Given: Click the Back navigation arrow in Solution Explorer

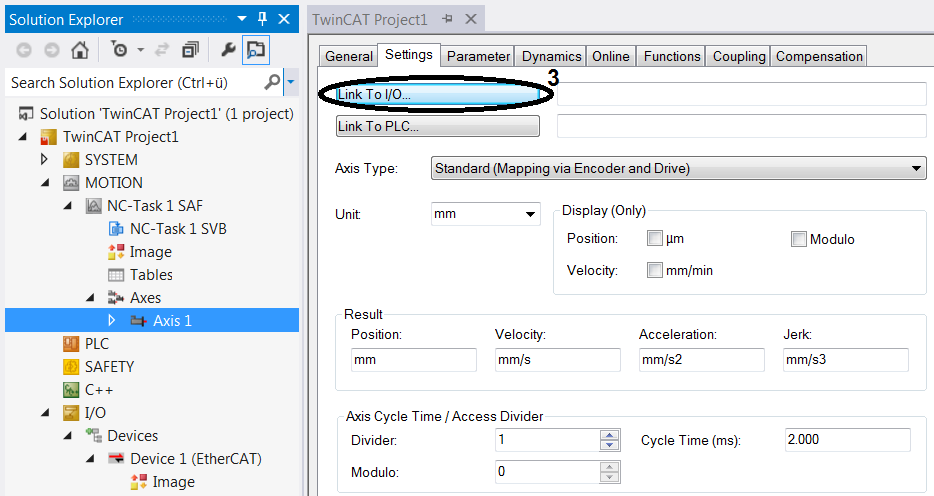Looking at the screenshot, I should tap(24, 50).
